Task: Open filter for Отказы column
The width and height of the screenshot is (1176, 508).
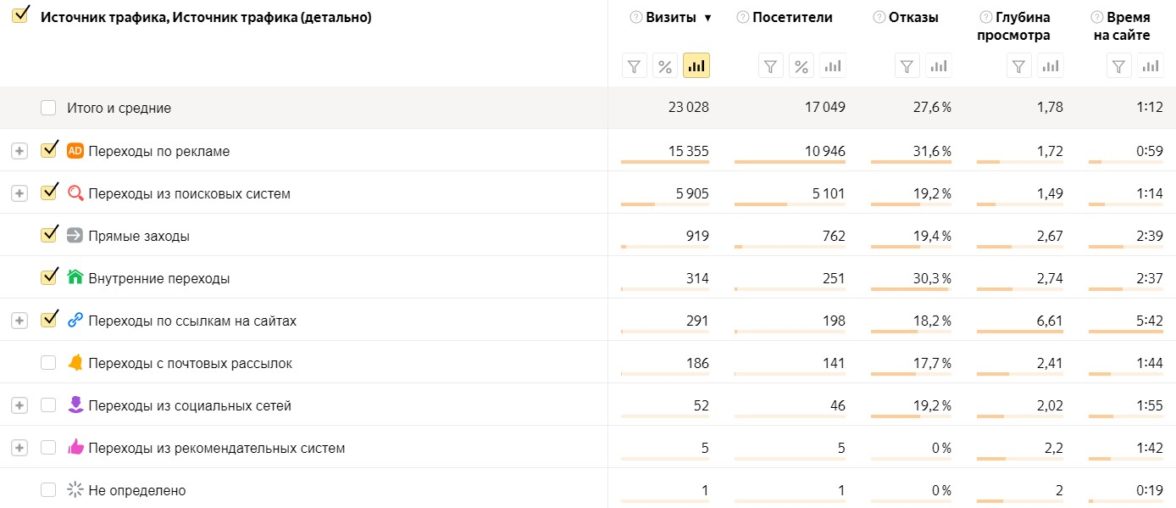Action: click(x=907, y=66)
